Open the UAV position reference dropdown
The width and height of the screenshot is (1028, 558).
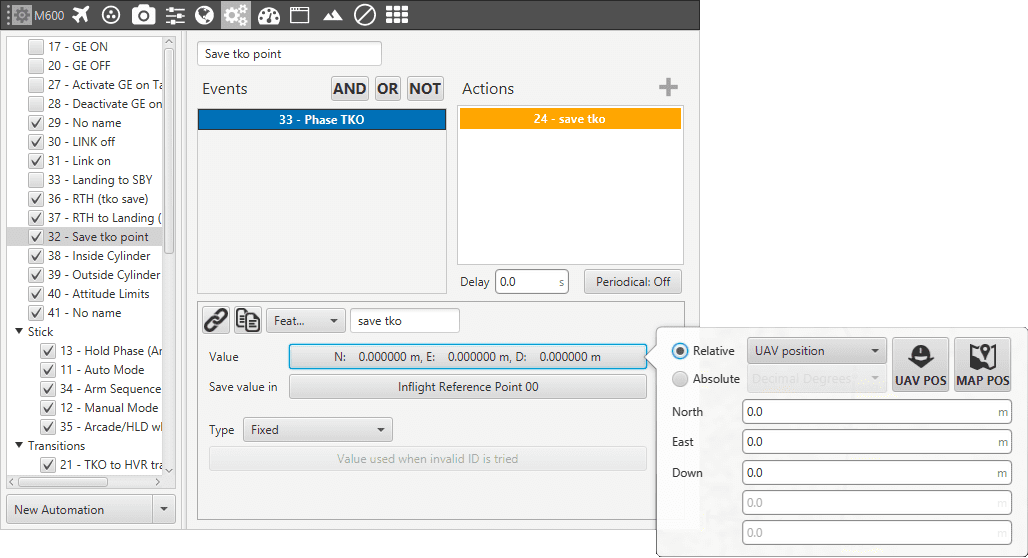816,351
